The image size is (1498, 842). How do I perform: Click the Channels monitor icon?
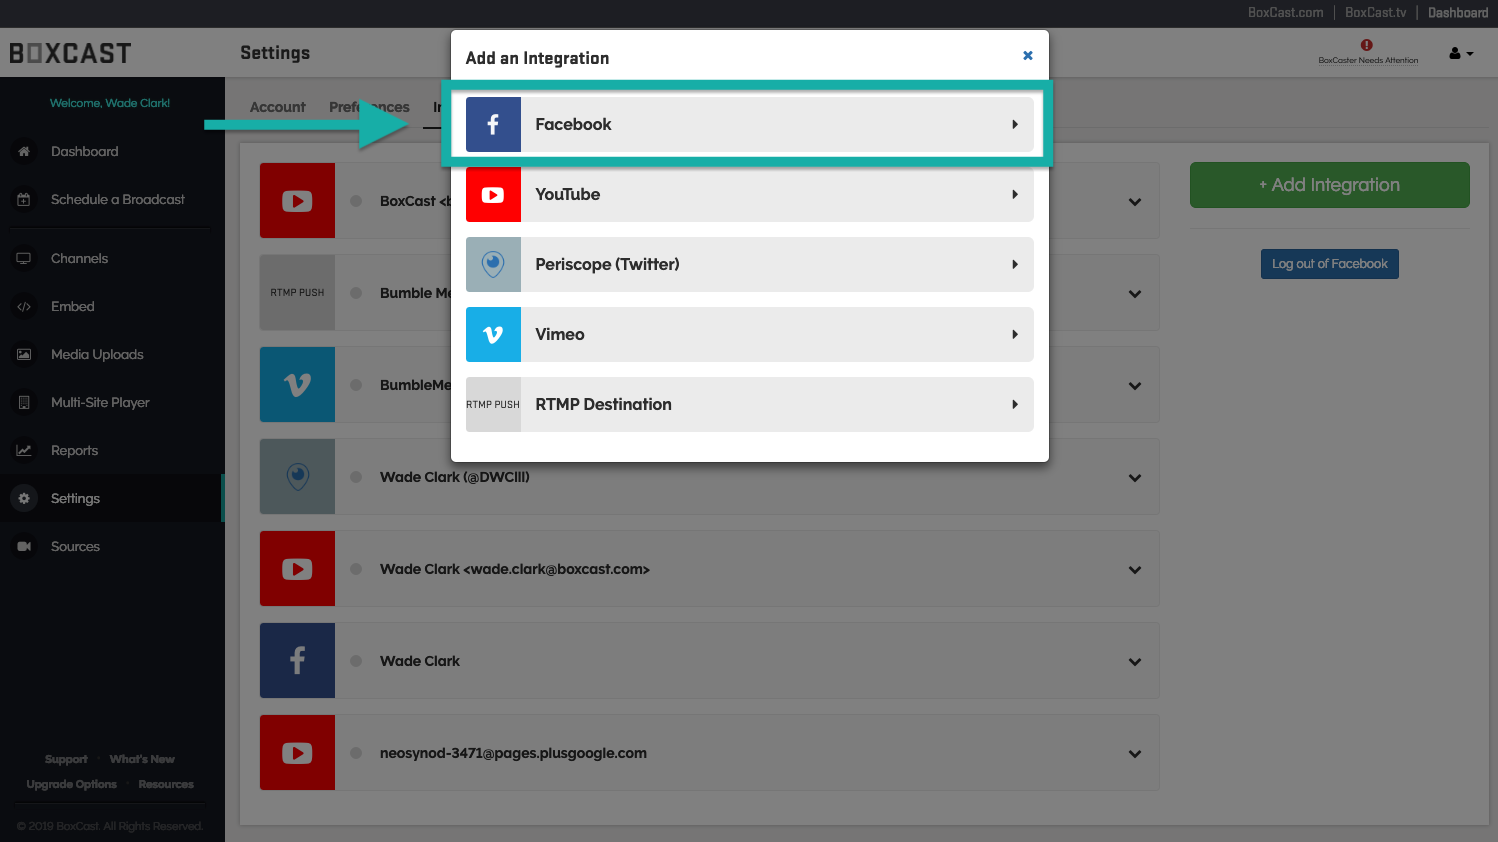pos(24,258)
